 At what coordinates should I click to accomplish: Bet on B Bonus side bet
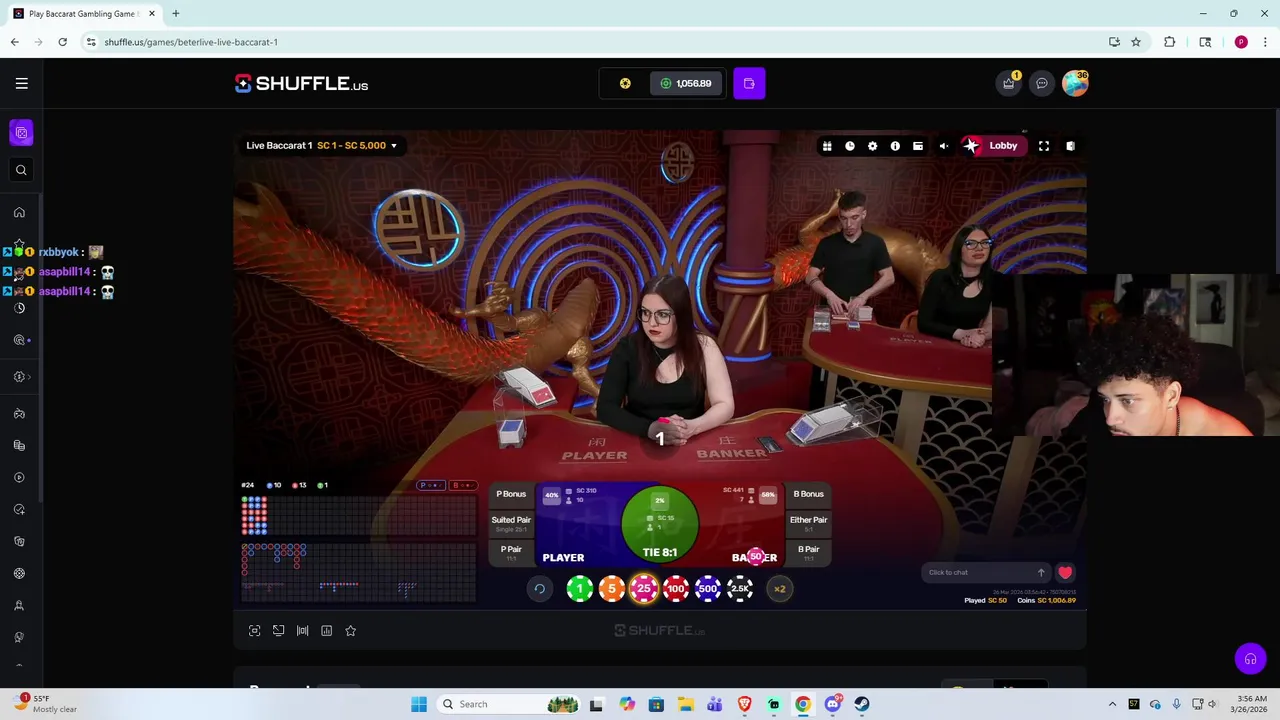808,494
